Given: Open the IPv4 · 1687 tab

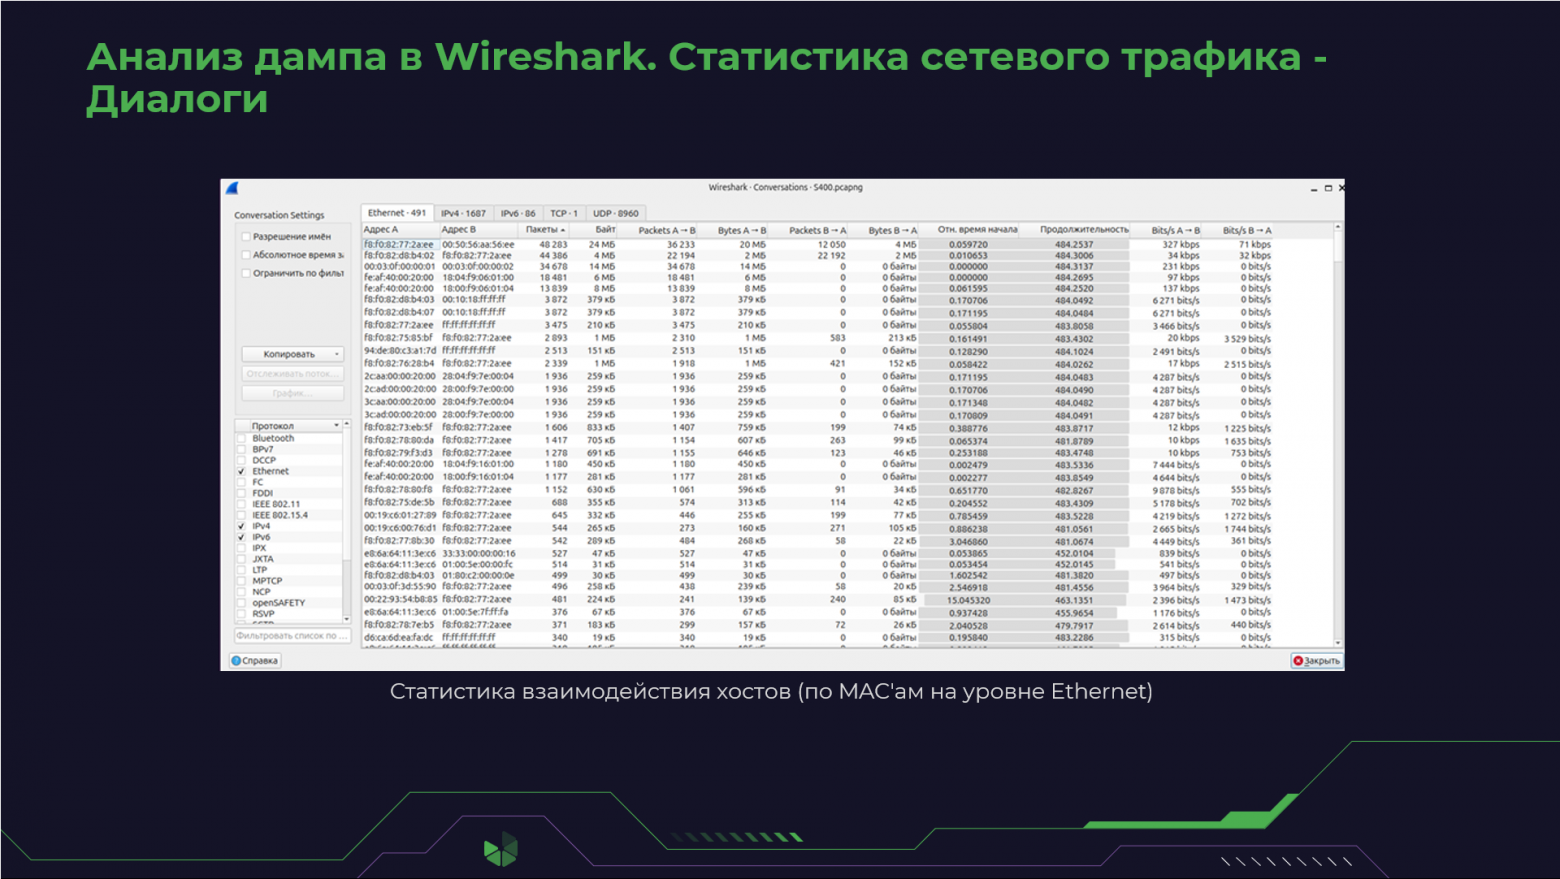Looking at the screenshot, I should 464,213.
